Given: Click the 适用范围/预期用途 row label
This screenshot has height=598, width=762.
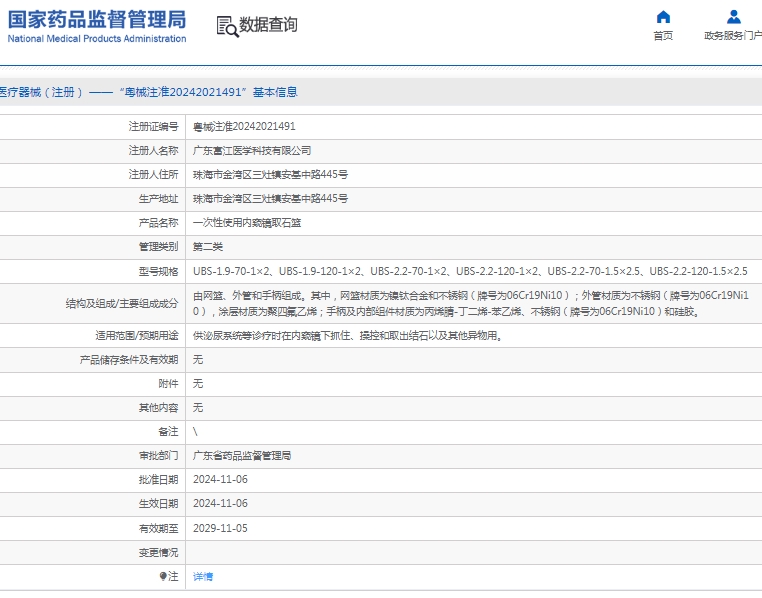Looking at the screenshot, I should tap(137, 335).
